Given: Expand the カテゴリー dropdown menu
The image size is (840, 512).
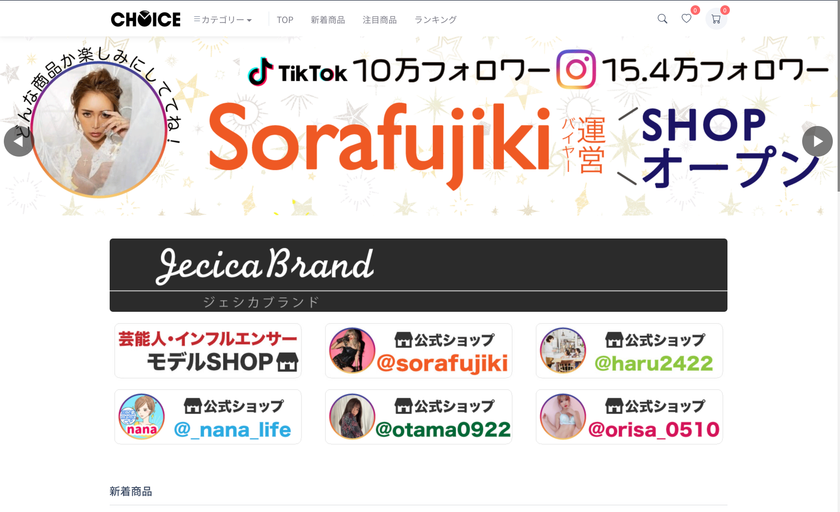Looking at the screenshot, I should pyautogui.click(x=222, y=20).
